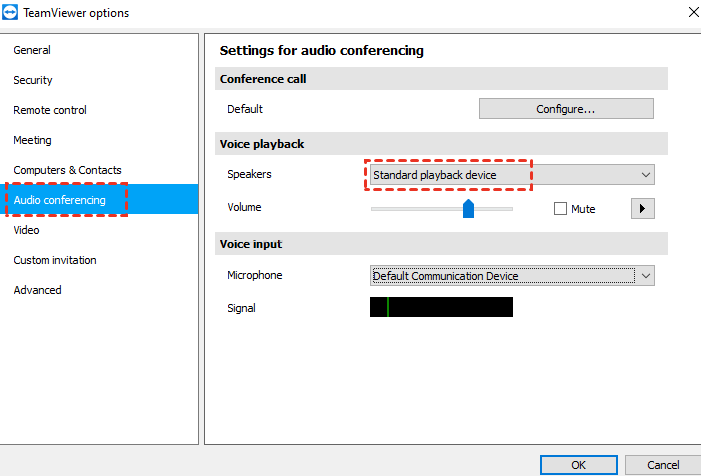Image resolution: width=701 pixels, height=476 pixels.
Task: Select the General settings category
Action: [32, 50]
